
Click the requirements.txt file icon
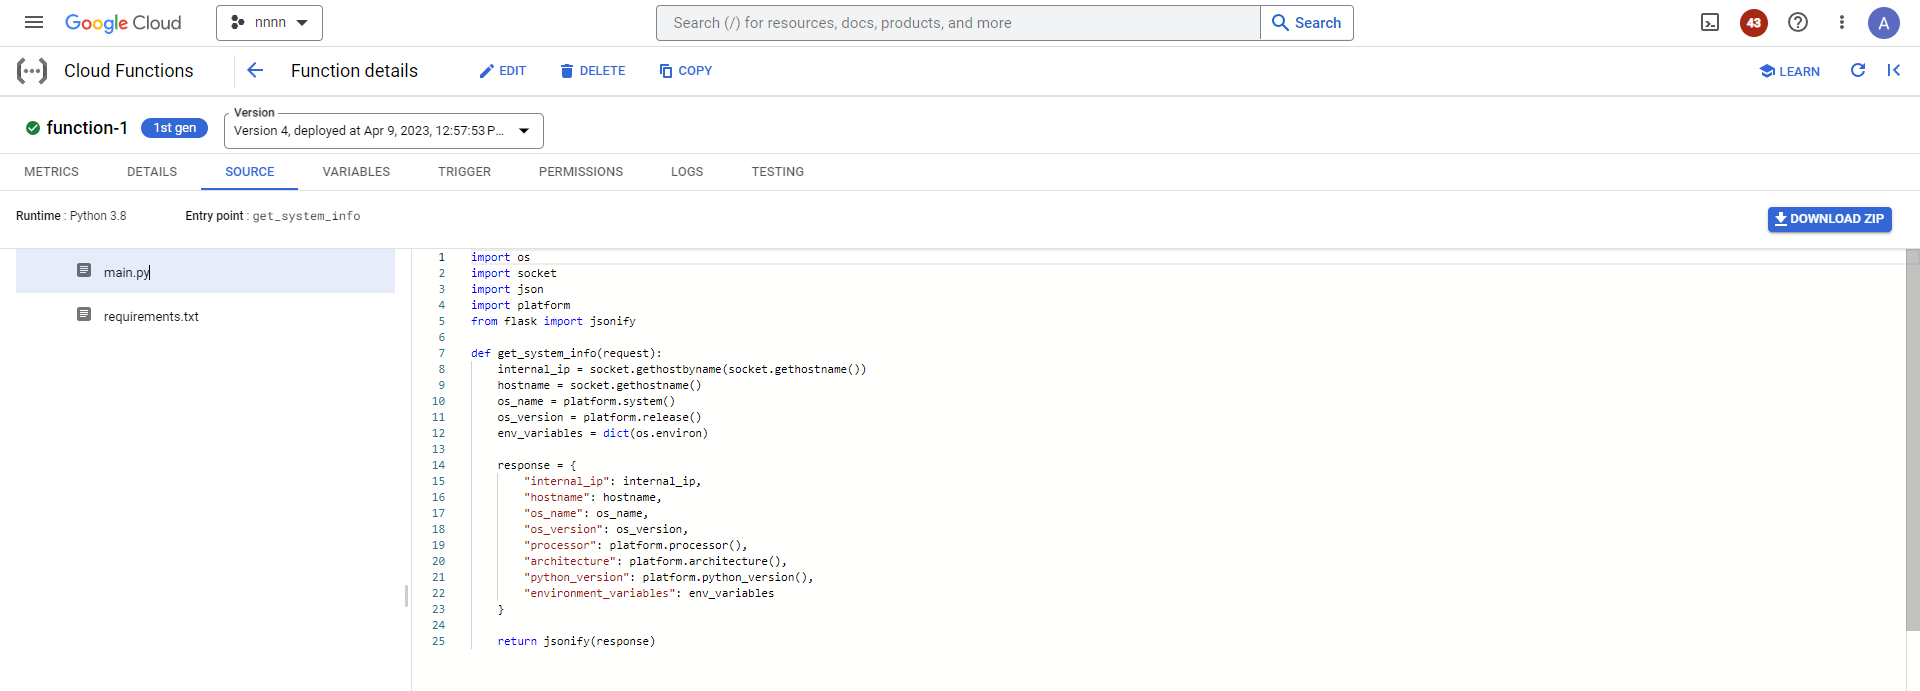(84, 315)
